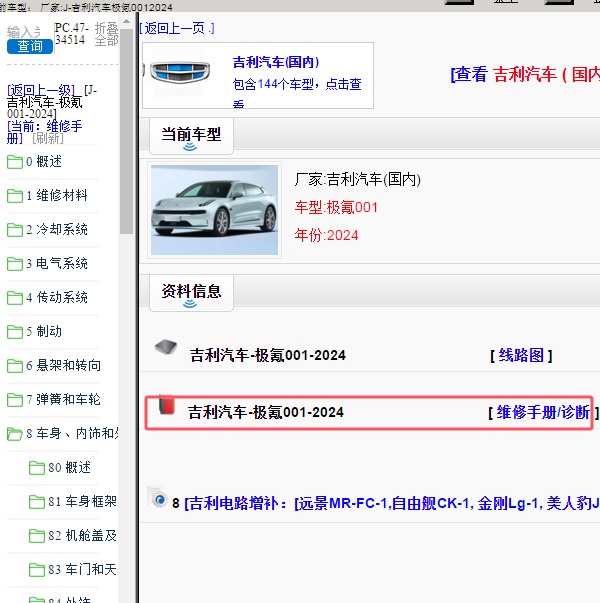Select 80 概述 tree label
Image resolution: width=600 pixels, height=603 pixels.
tap(70, 467)
